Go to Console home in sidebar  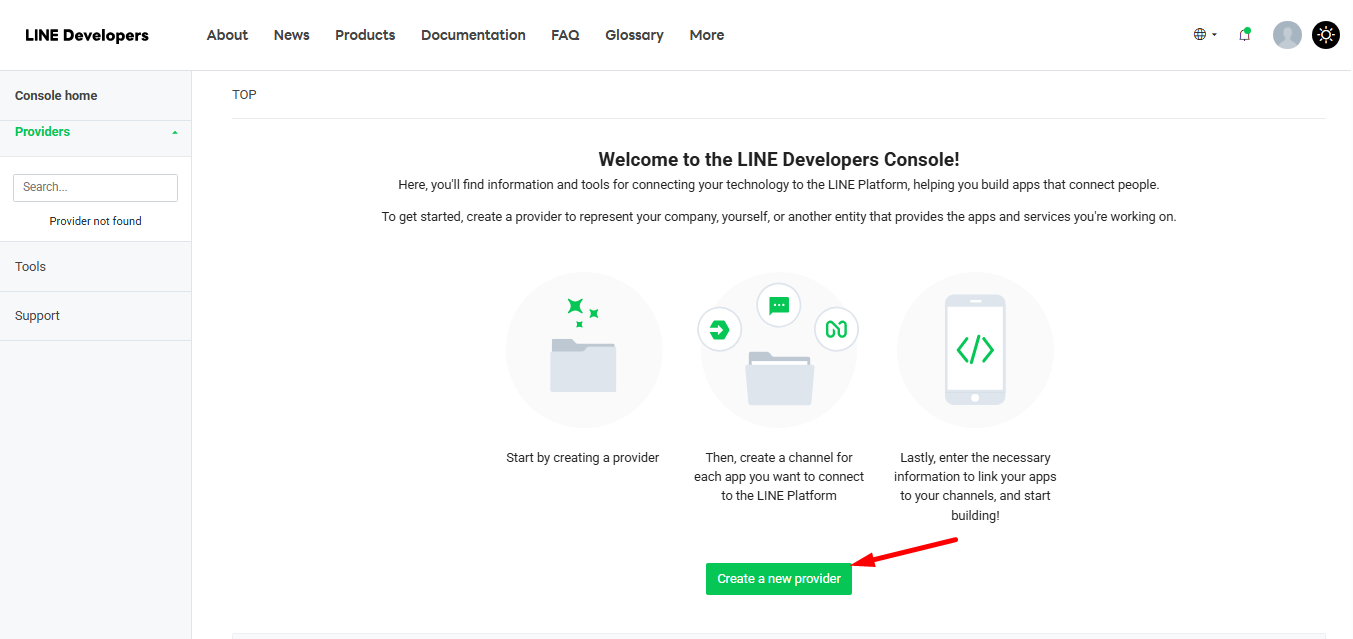click(56, 94)
